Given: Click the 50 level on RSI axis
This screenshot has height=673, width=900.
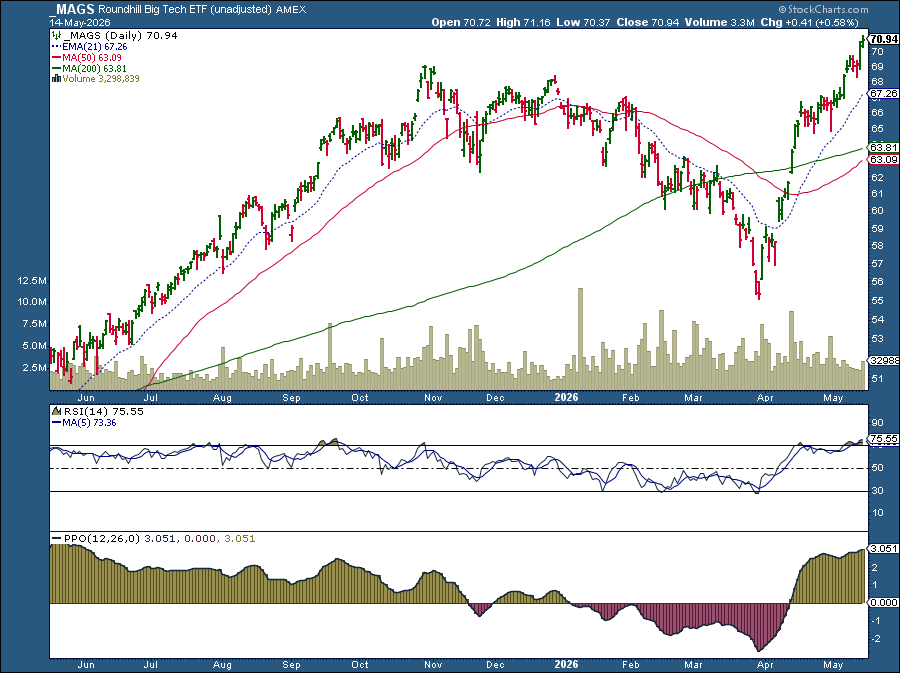Looking at the screenshot, I should click(x=877, y=469).
